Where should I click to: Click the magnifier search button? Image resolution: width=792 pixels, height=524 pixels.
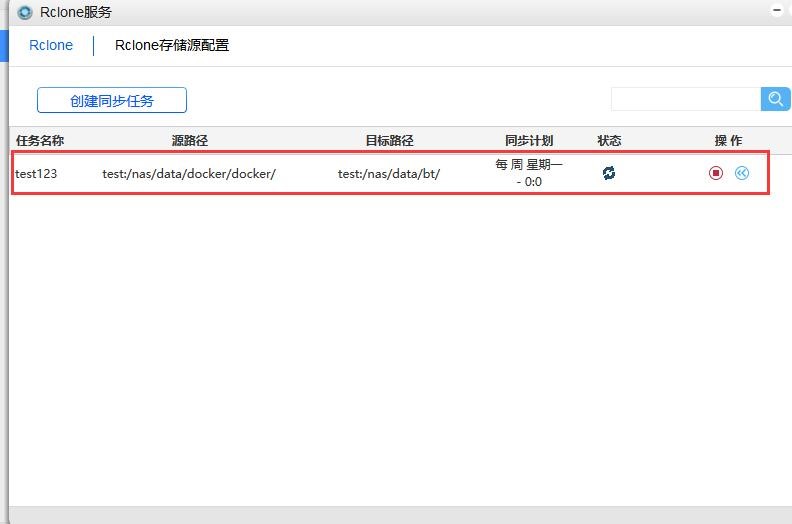[775, 99]
